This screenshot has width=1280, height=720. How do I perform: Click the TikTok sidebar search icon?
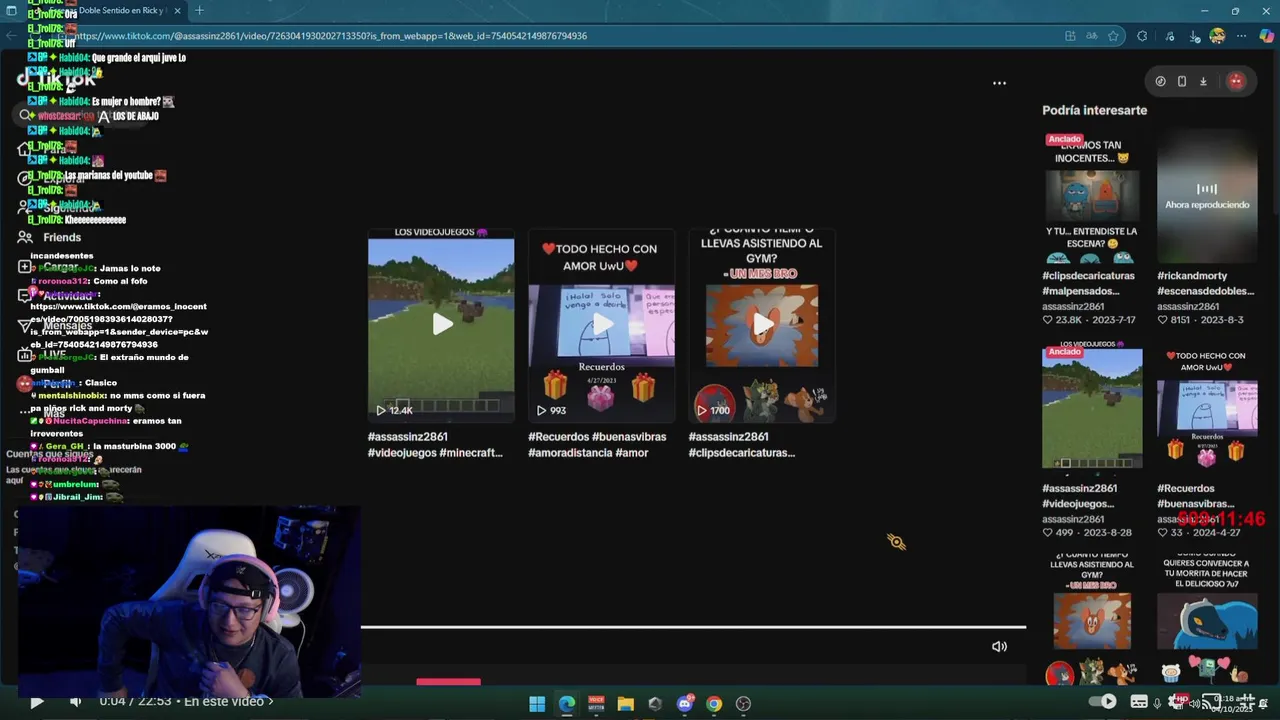[x=26, y=115]
